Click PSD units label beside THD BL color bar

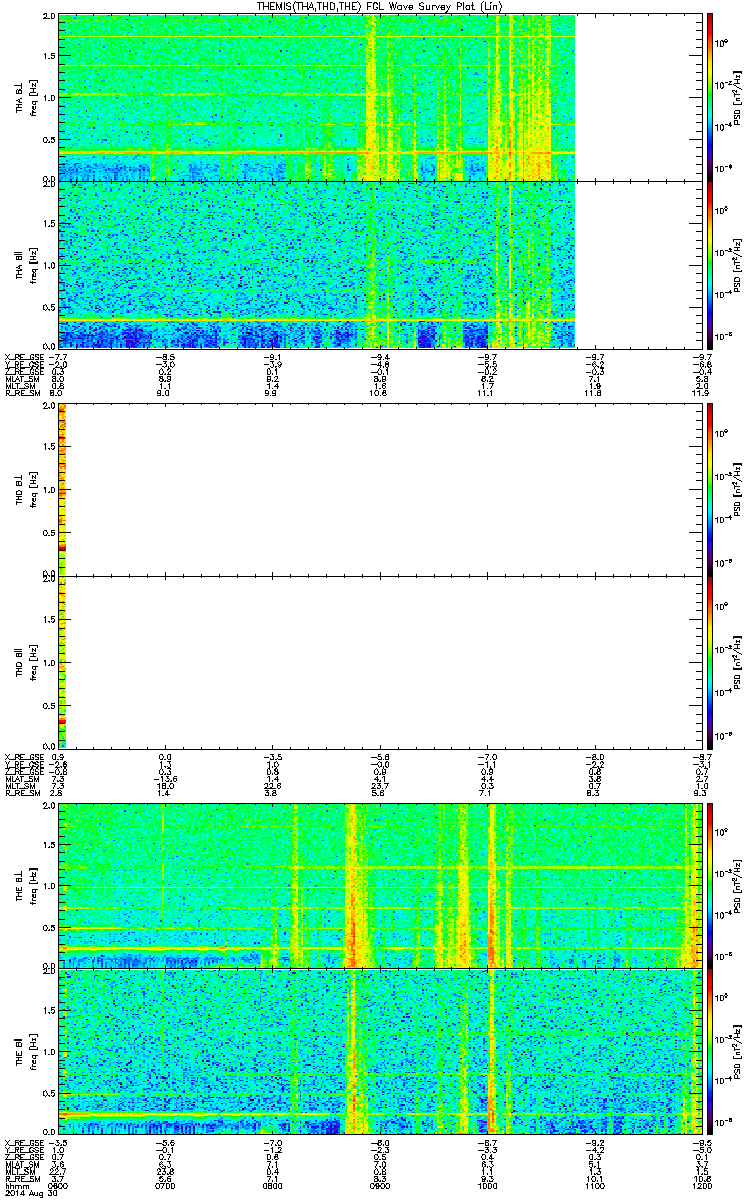tap(739, 488)
